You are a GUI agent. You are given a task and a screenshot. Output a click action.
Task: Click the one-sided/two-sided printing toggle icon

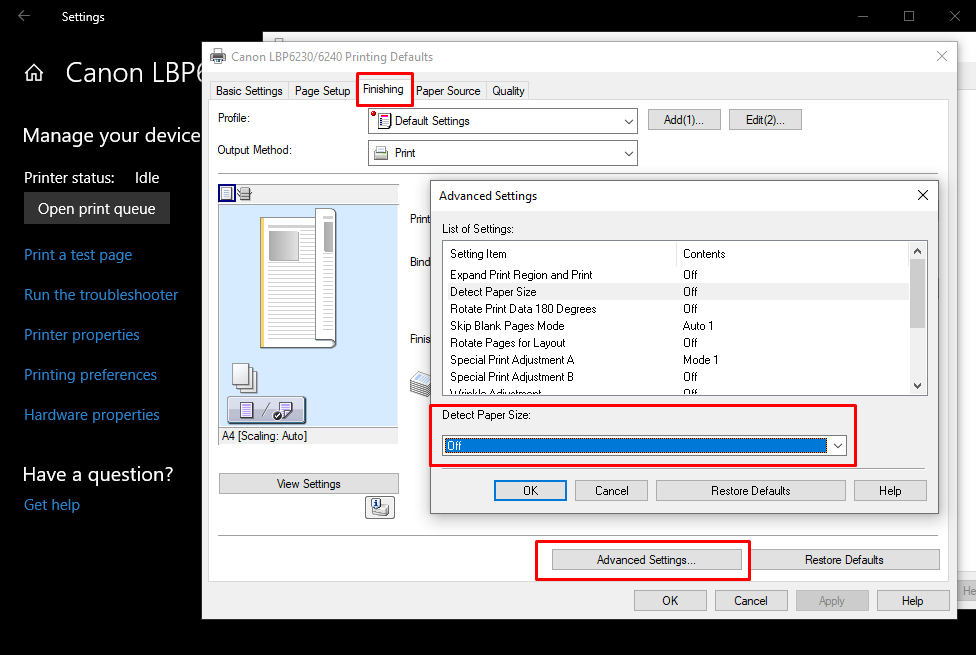pyautogui.click(x=266, y=410)
